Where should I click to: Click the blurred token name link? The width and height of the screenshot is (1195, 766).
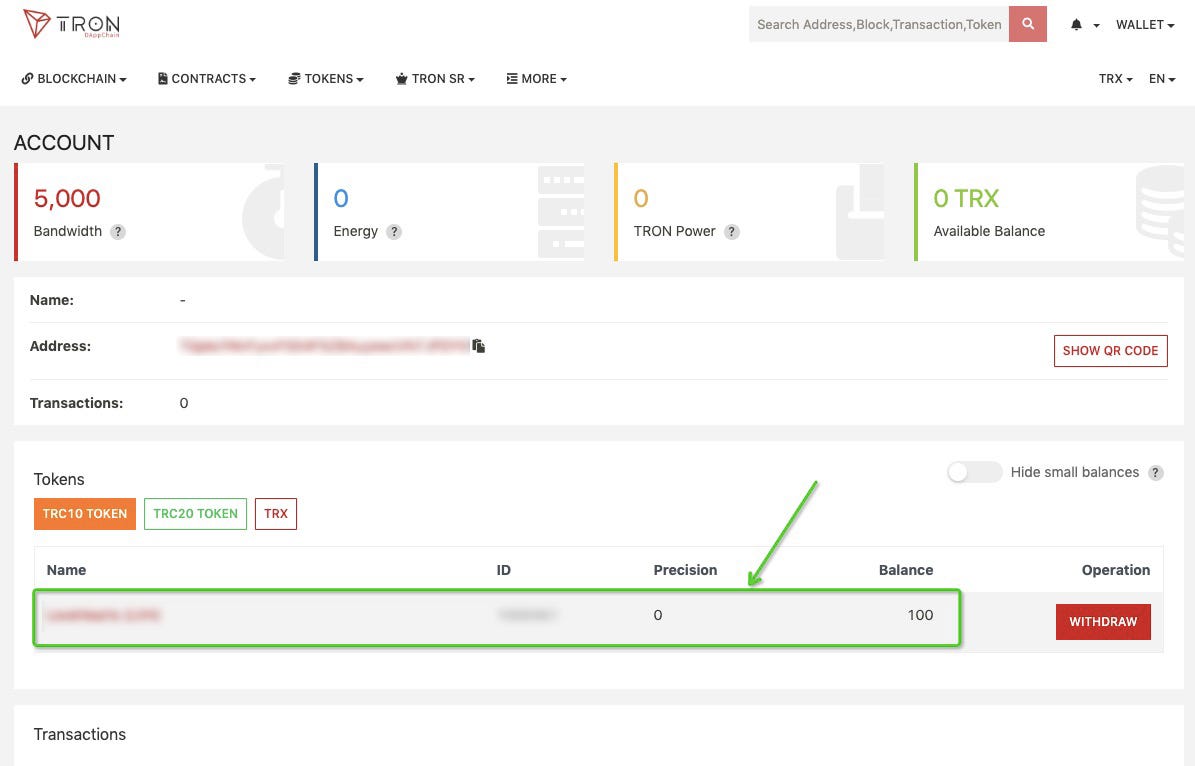click(104, 615)
